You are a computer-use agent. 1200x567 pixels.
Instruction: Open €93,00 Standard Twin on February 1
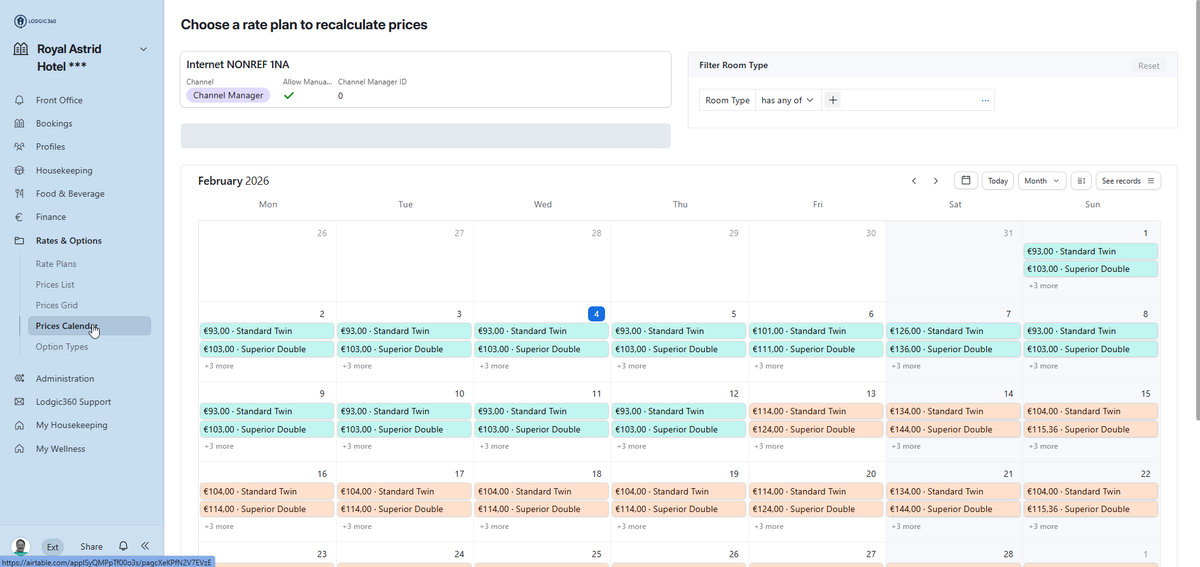tap(1092, 251)
